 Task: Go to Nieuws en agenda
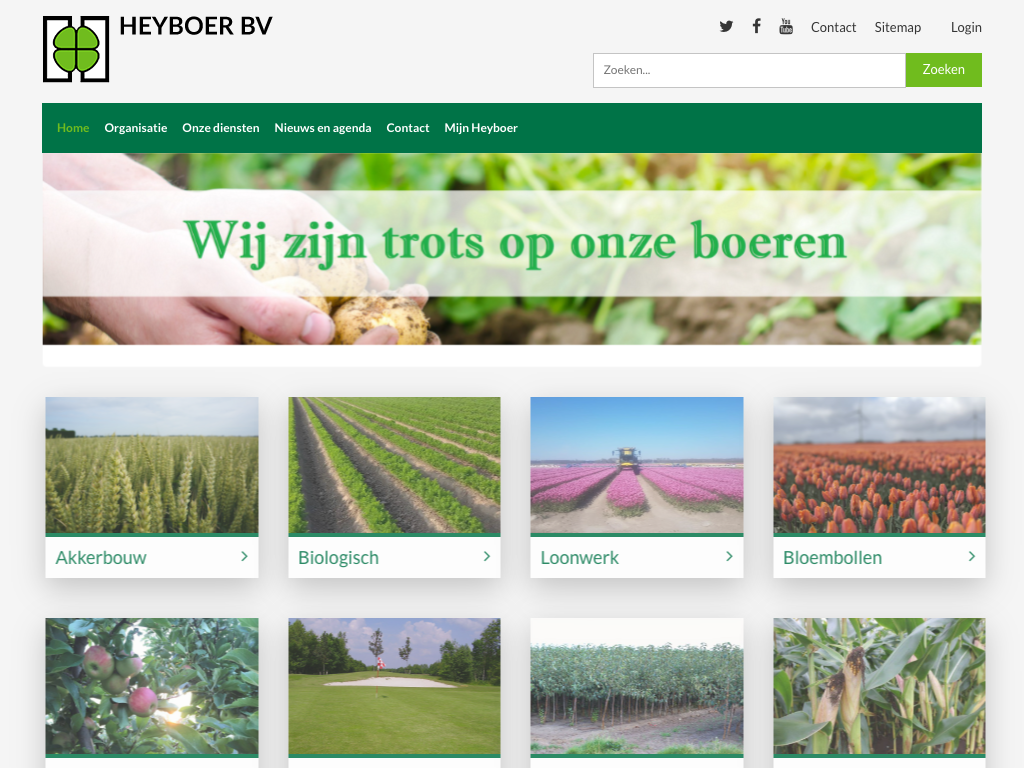322,128
